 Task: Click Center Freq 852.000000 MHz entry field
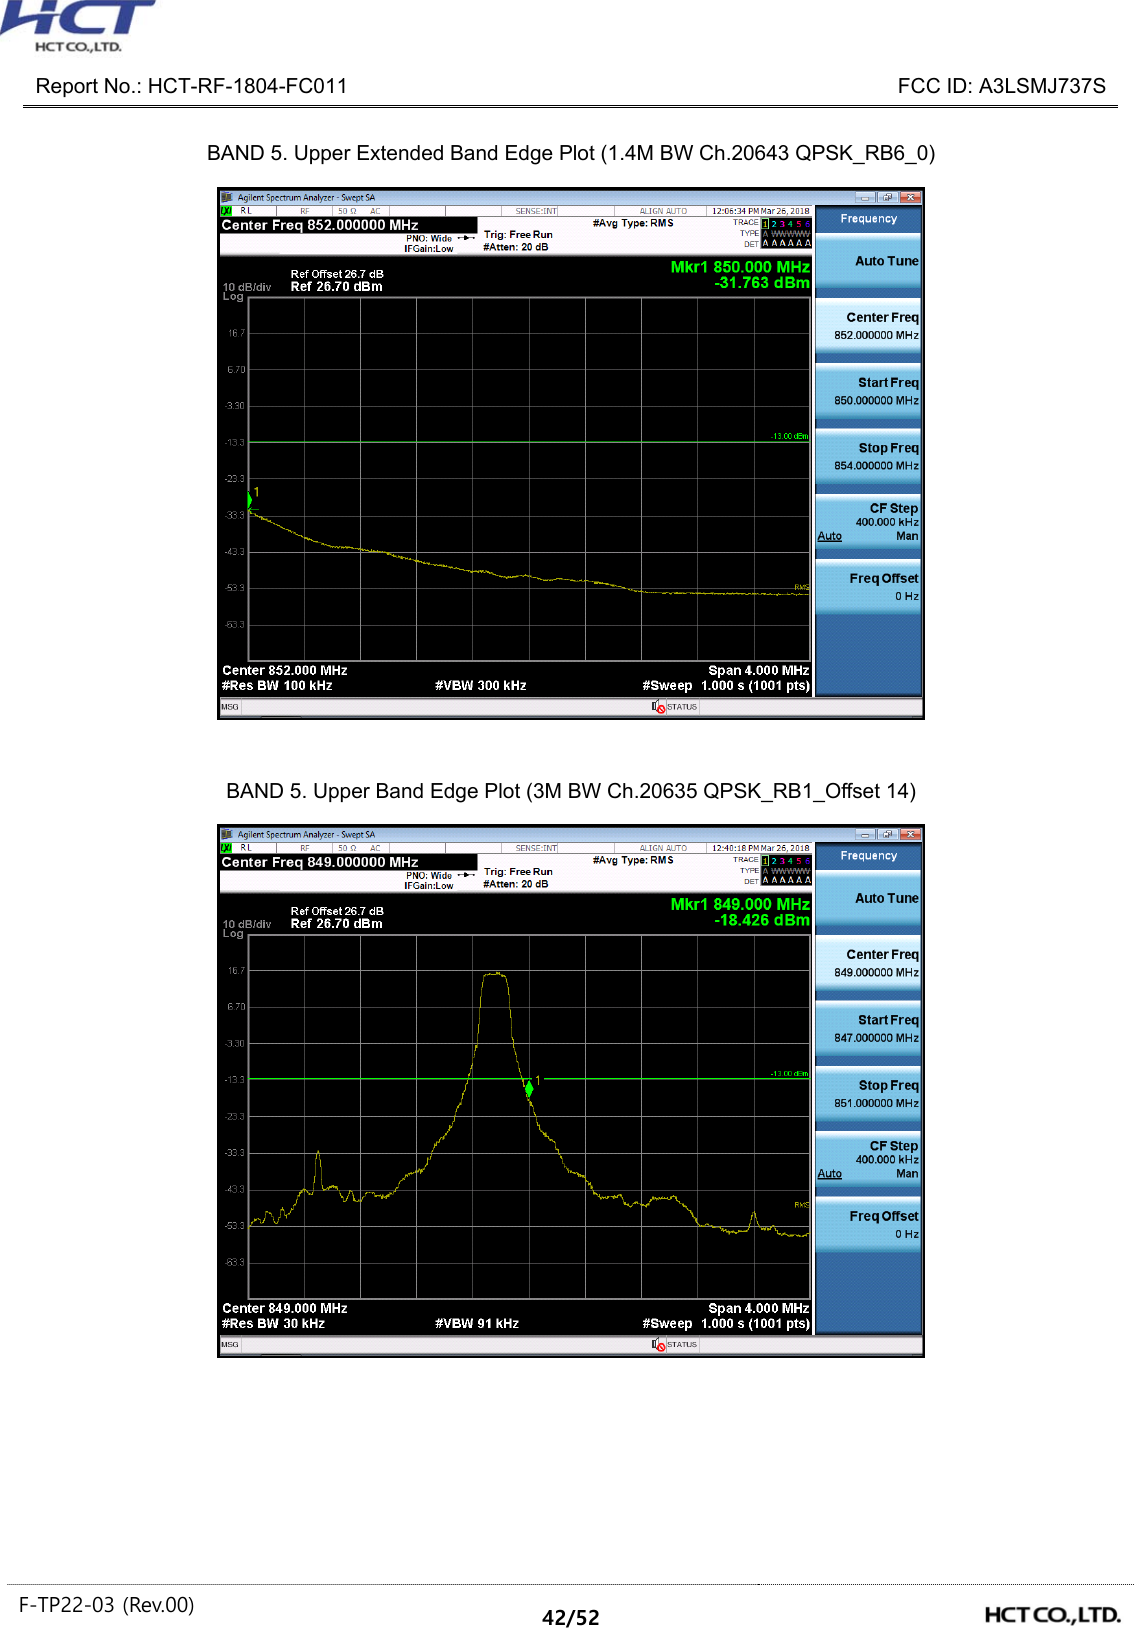348,226
